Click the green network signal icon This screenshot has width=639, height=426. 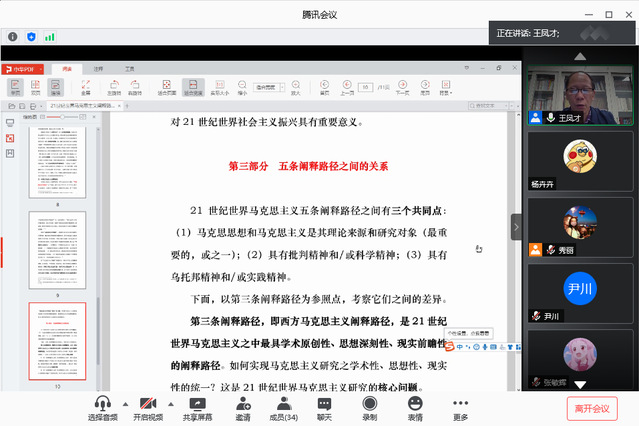[x=49, y=36]
